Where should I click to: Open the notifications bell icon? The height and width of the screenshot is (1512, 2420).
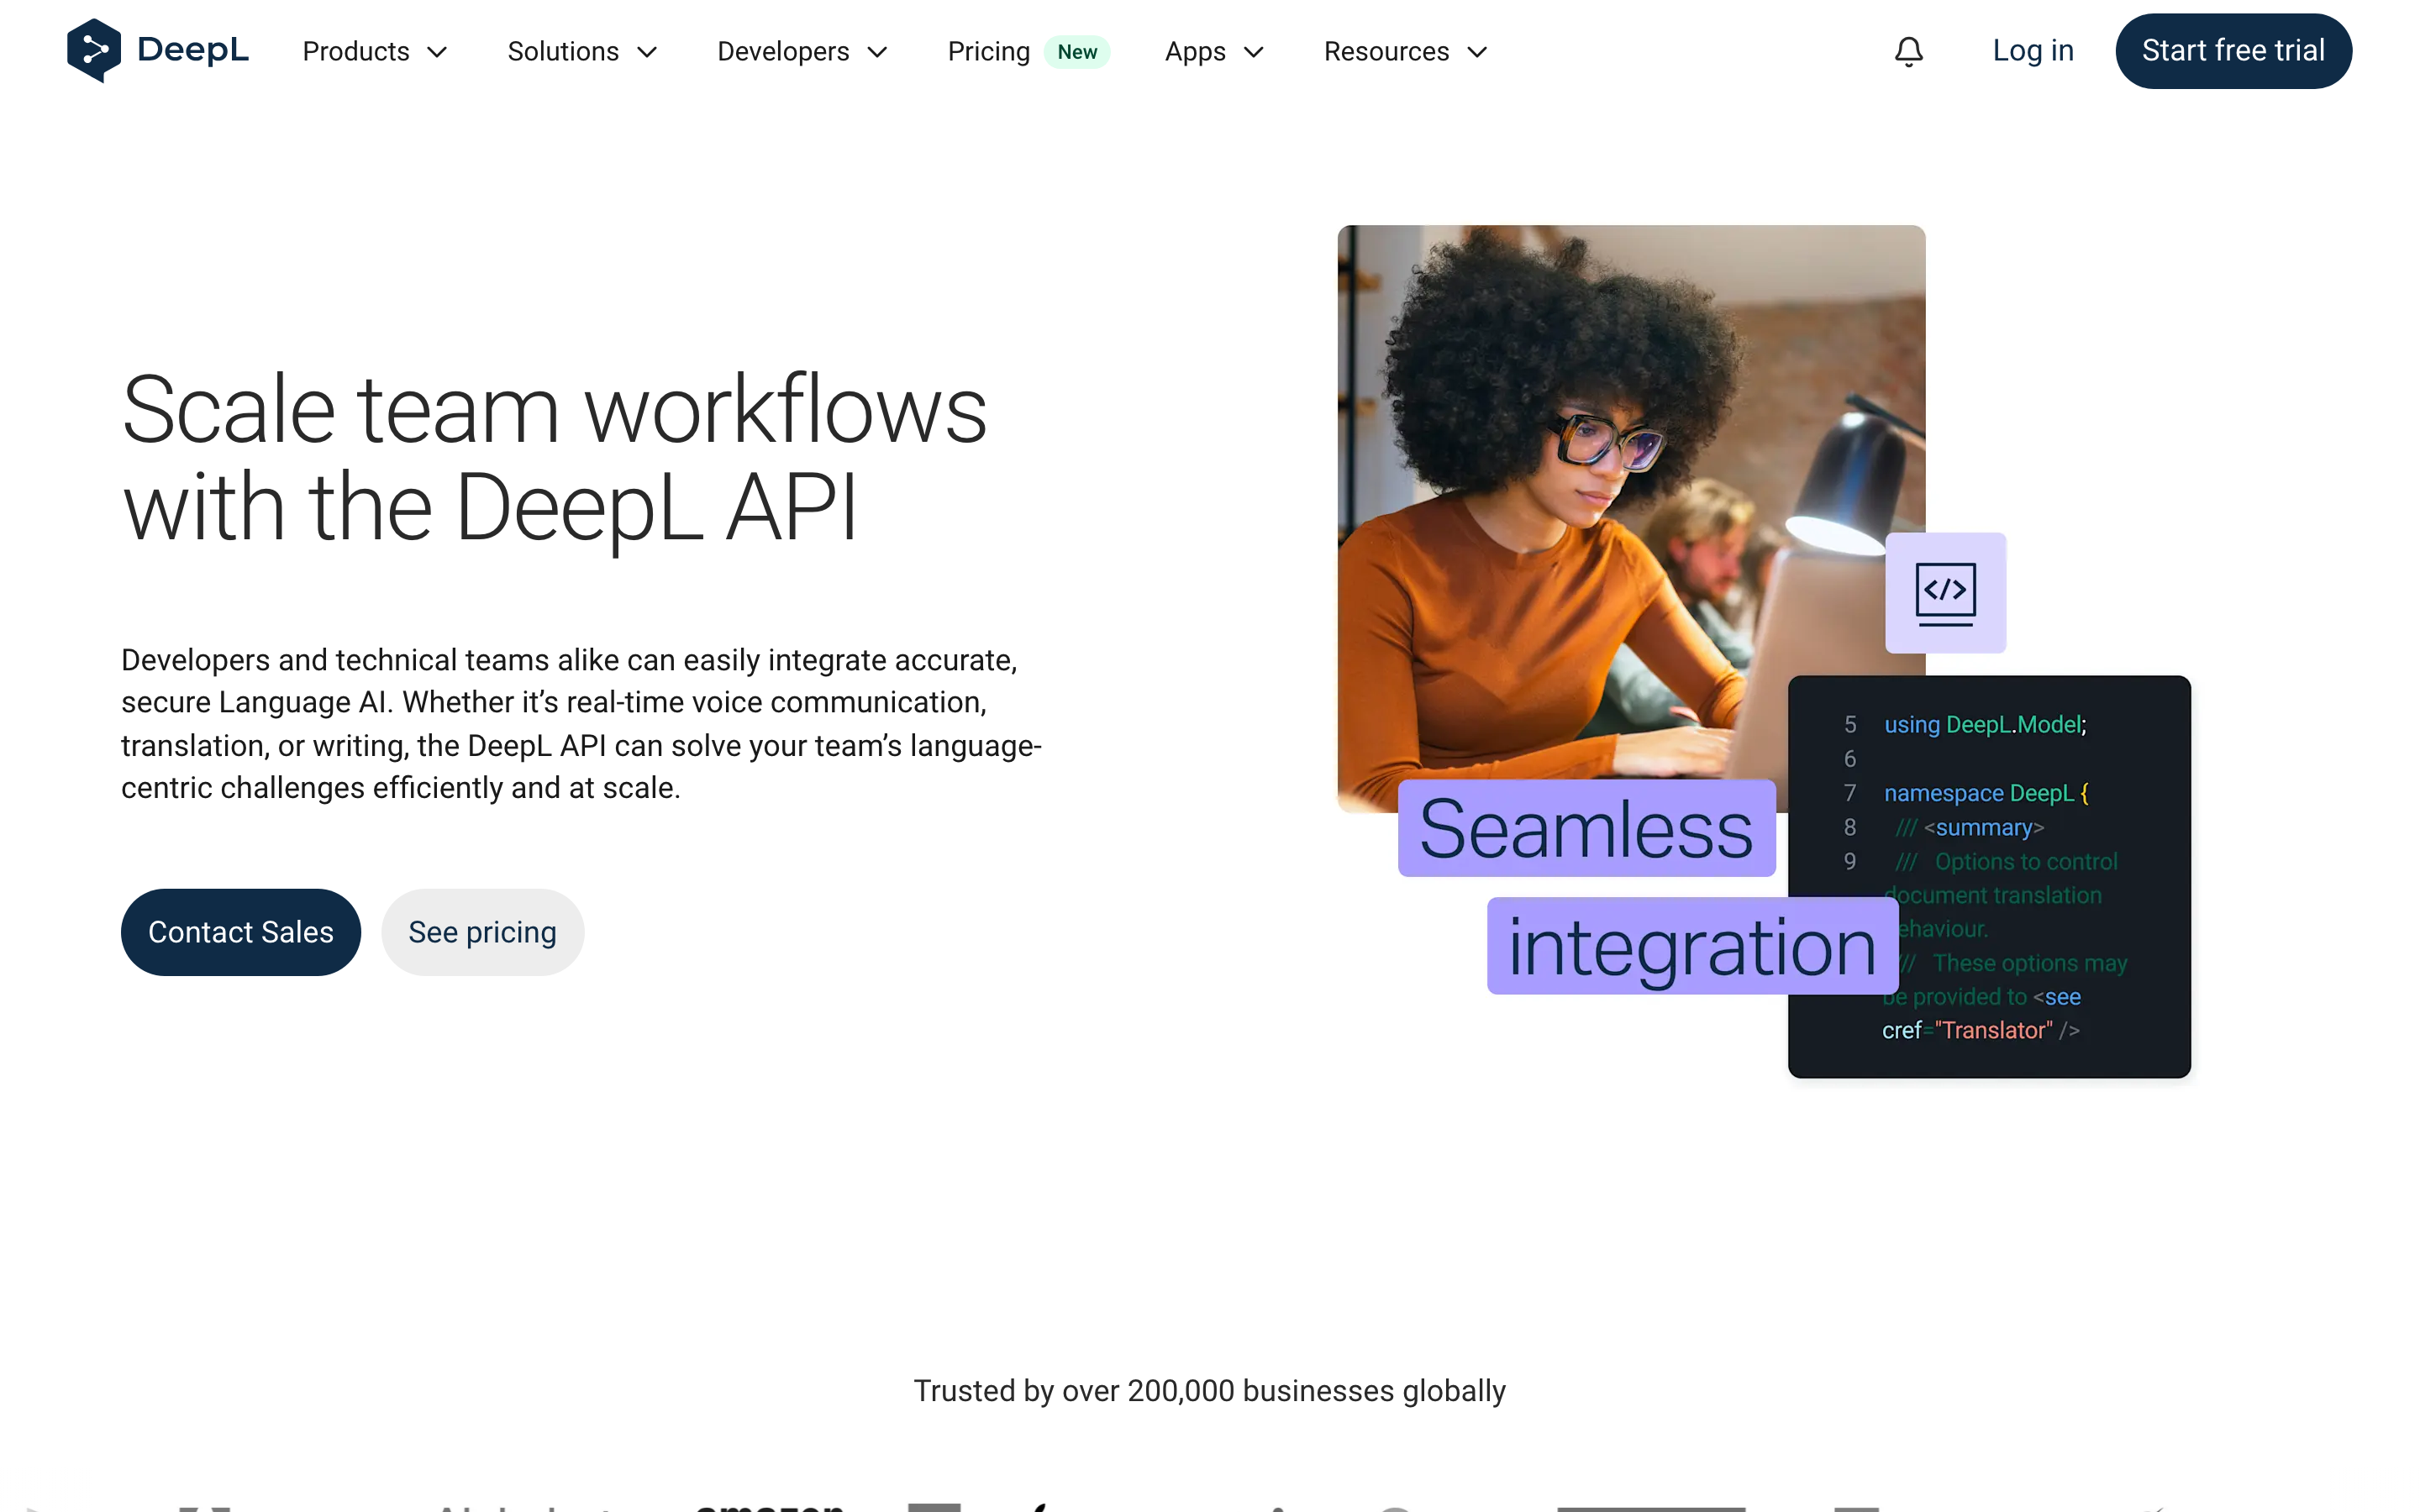pyautogui.click(x=1909, y=51)
